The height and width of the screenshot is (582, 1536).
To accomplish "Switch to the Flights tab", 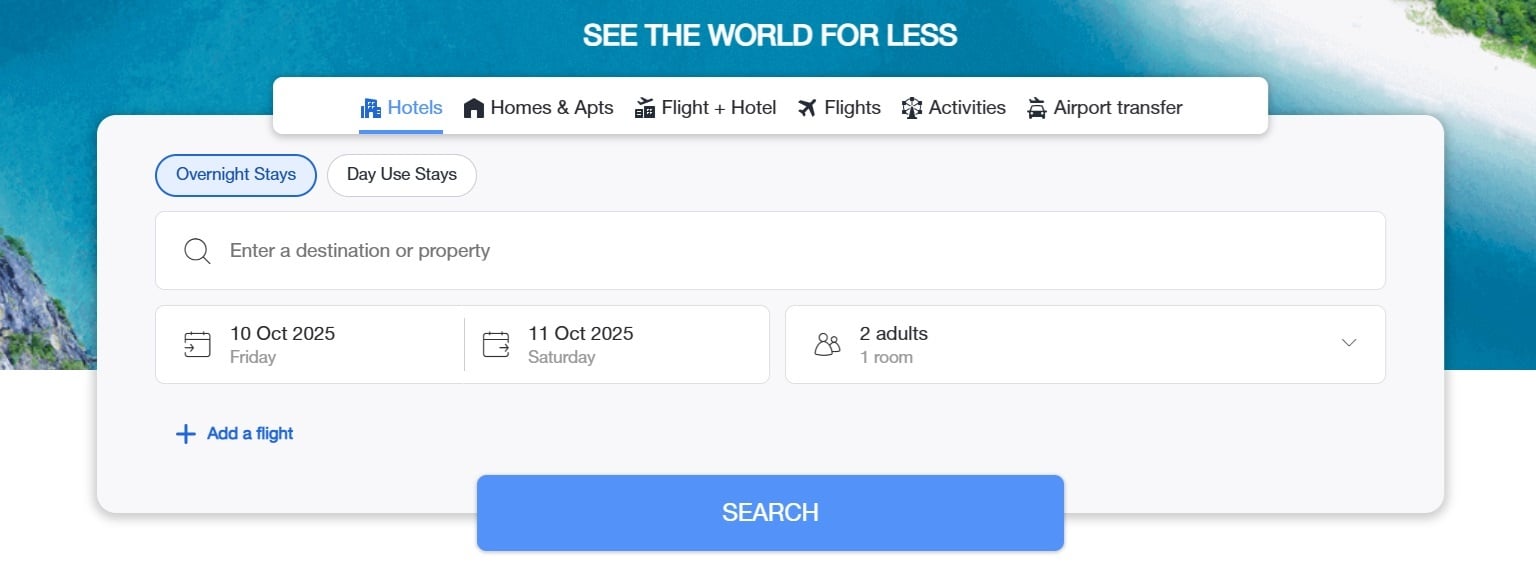I will coord(852,108).
